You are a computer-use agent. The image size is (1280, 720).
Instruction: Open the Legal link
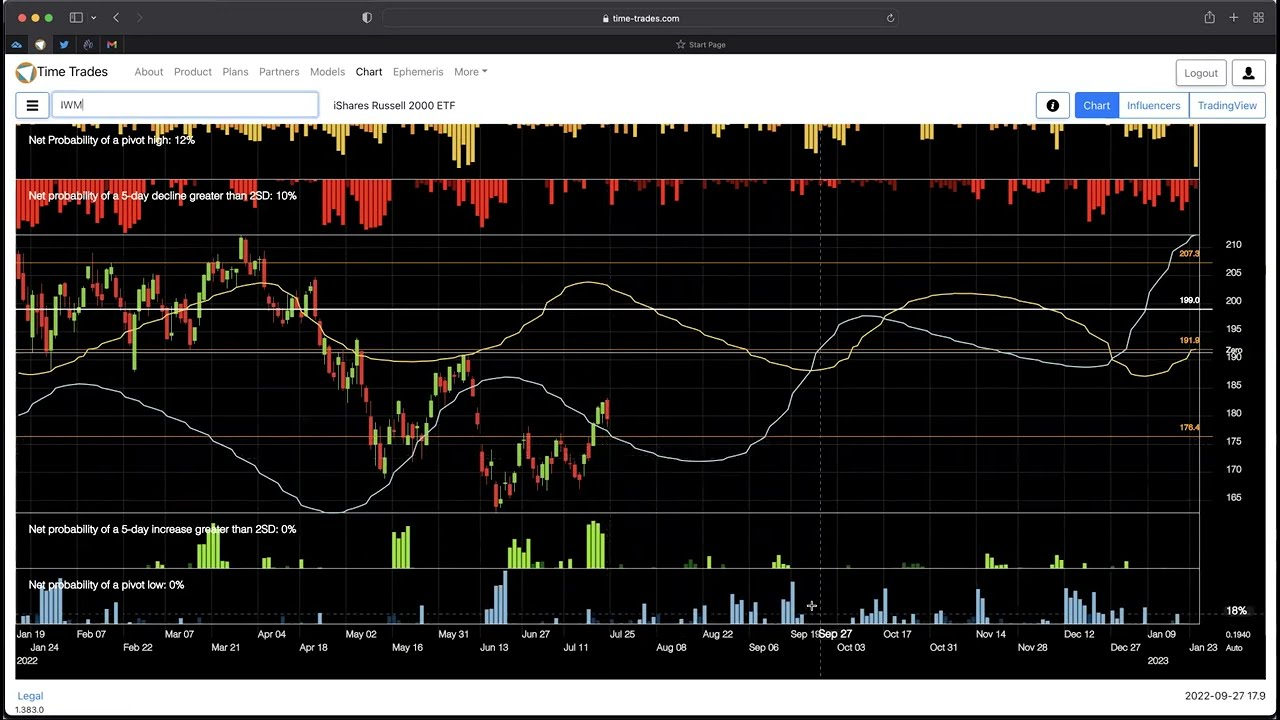pyautogui.click(x=30, y=696)
